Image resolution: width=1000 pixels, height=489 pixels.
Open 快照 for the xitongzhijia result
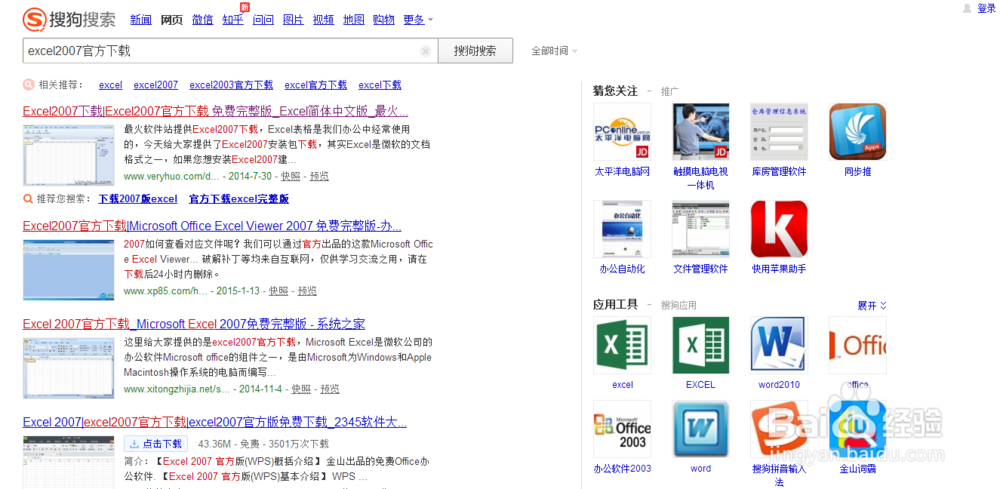(x=301, y=389)
